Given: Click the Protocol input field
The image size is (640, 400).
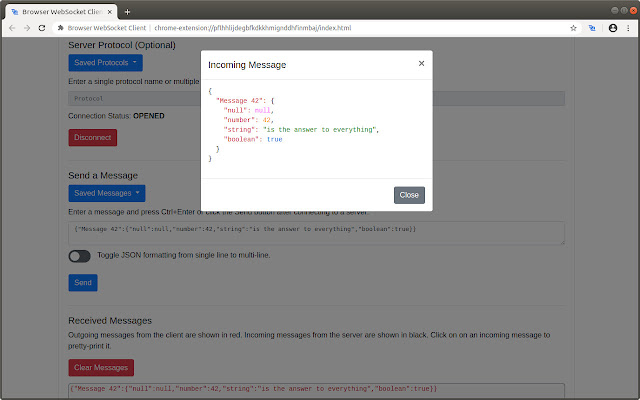Looking at the screenshot, I should [130, 99].
